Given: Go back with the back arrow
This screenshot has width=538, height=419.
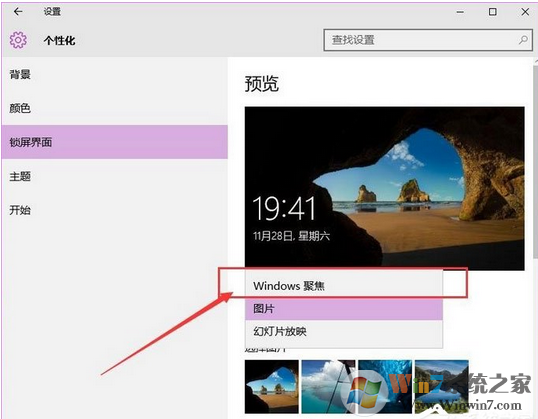Looking at the screenshot, I should click(x=18, y=11).
